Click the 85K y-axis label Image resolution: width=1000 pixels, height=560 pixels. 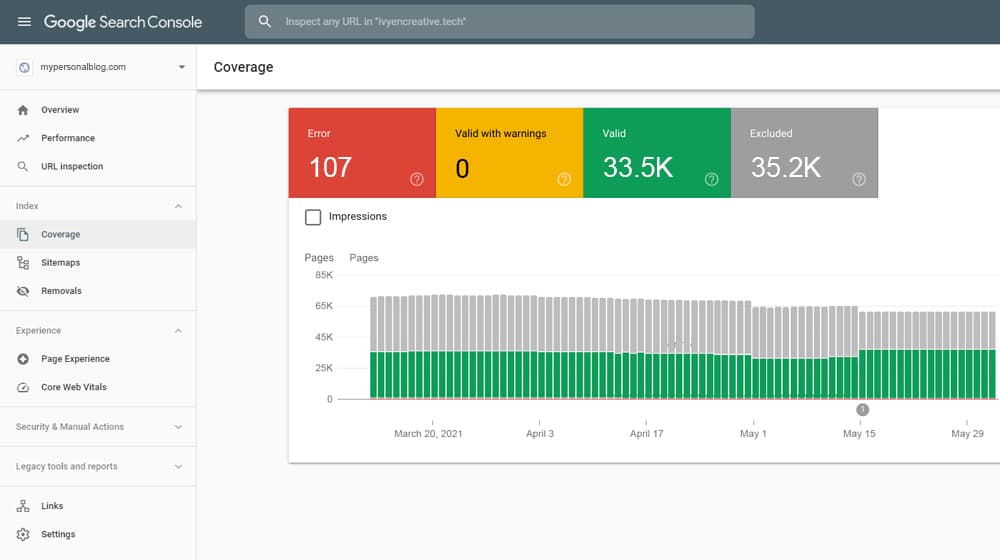(324, 275)
